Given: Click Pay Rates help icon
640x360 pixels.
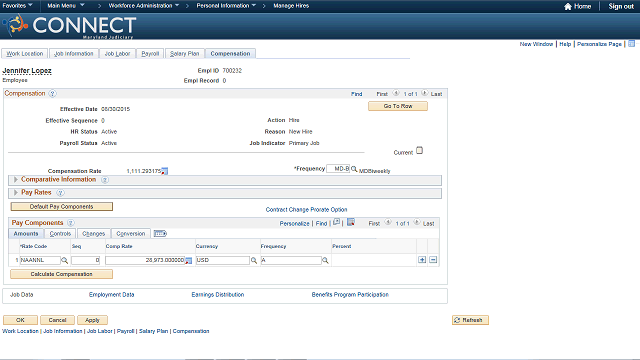Looking at the screenshot, I should click(x=60, y=193).
